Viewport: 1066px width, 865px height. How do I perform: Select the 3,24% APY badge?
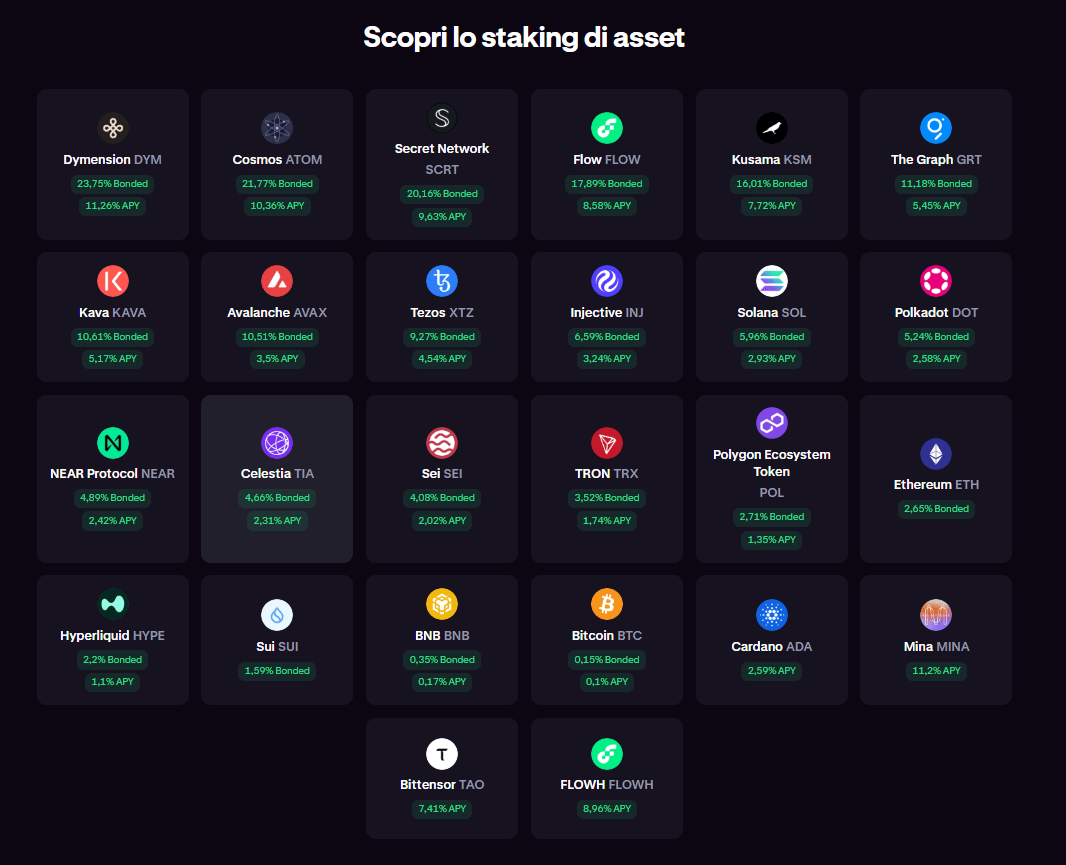click(x=607, y=358)
